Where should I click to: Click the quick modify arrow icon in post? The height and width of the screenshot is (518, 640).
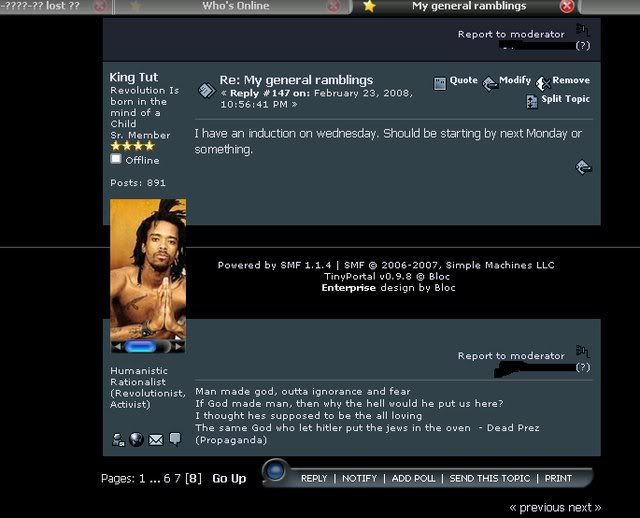[x=584, y=167]
